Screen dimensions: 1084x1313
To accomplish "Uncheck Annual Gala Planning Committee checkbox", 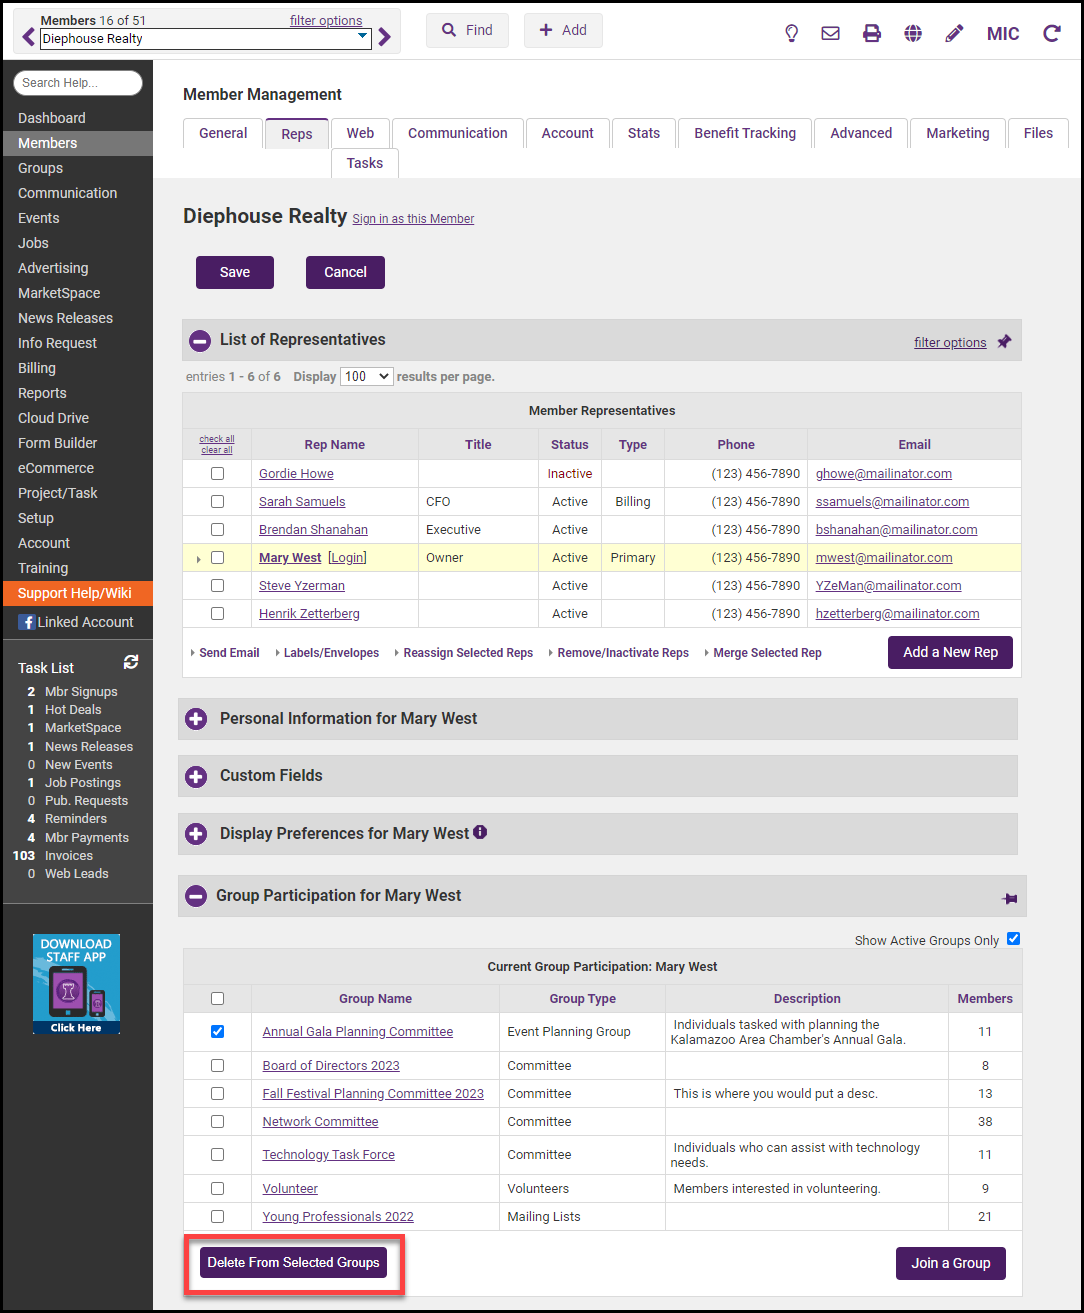I will (x=218, y=1031).
